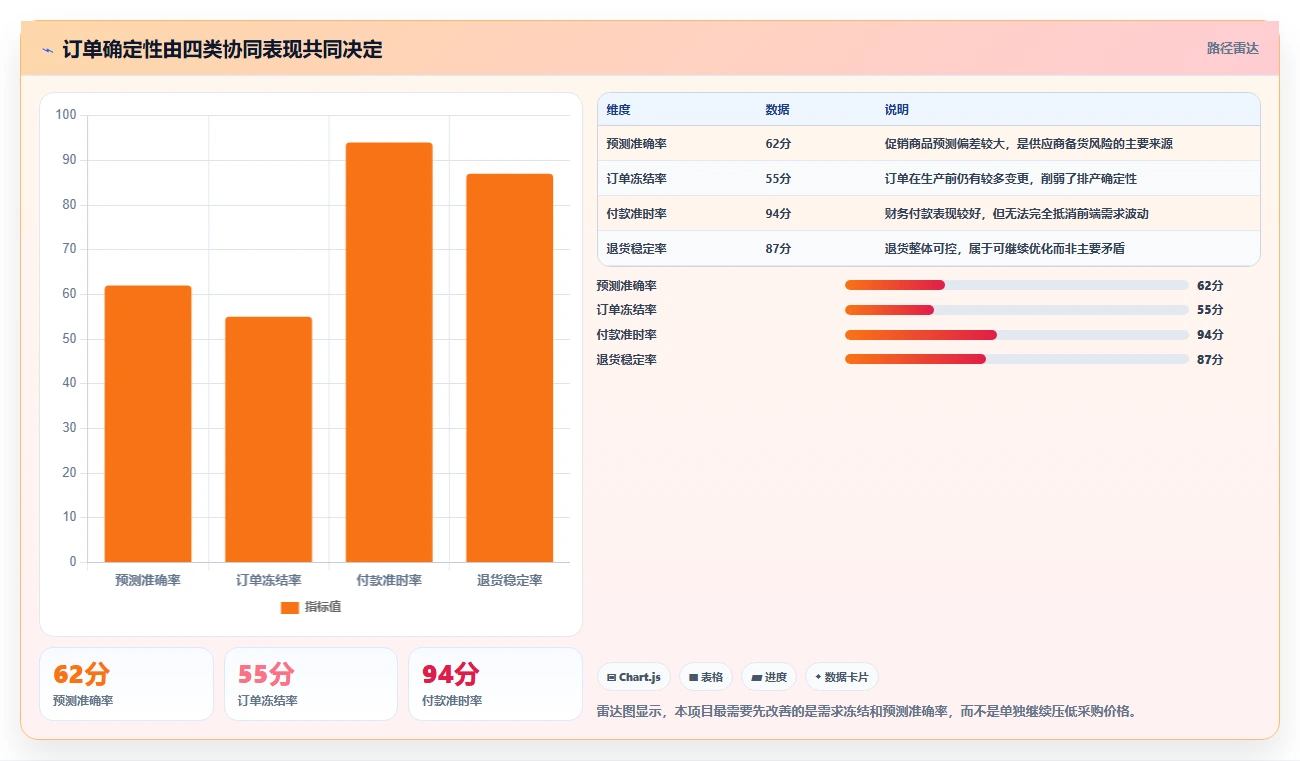Screen dimensions: 1300x761
Task: Click the 路径雷达 label in header
Action: click(1232, 48)
